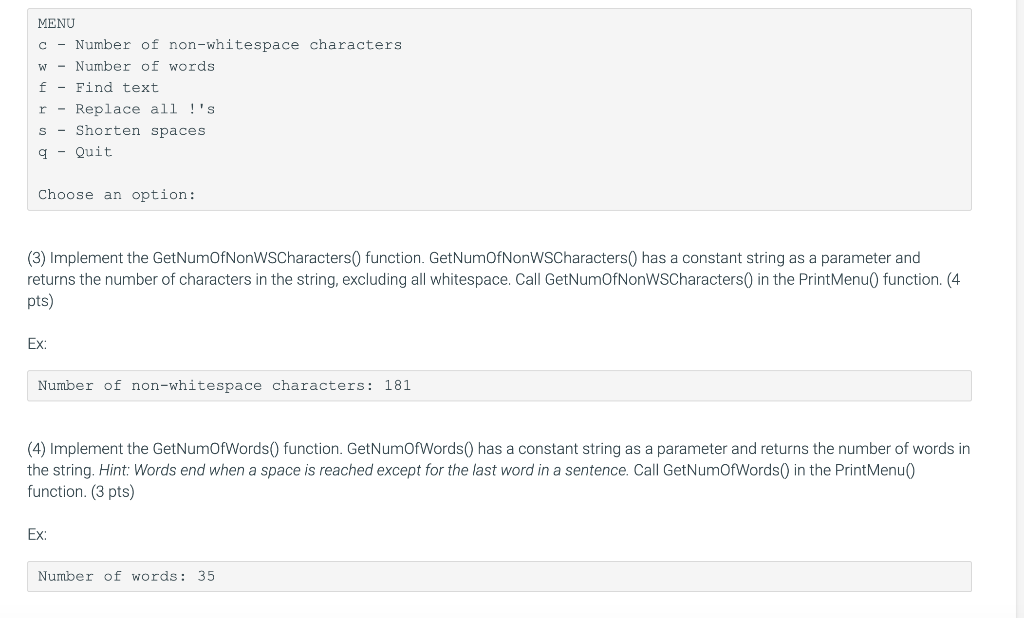Click the step (4) GetNumOfWords paragraph

click(x=499, y=470)
